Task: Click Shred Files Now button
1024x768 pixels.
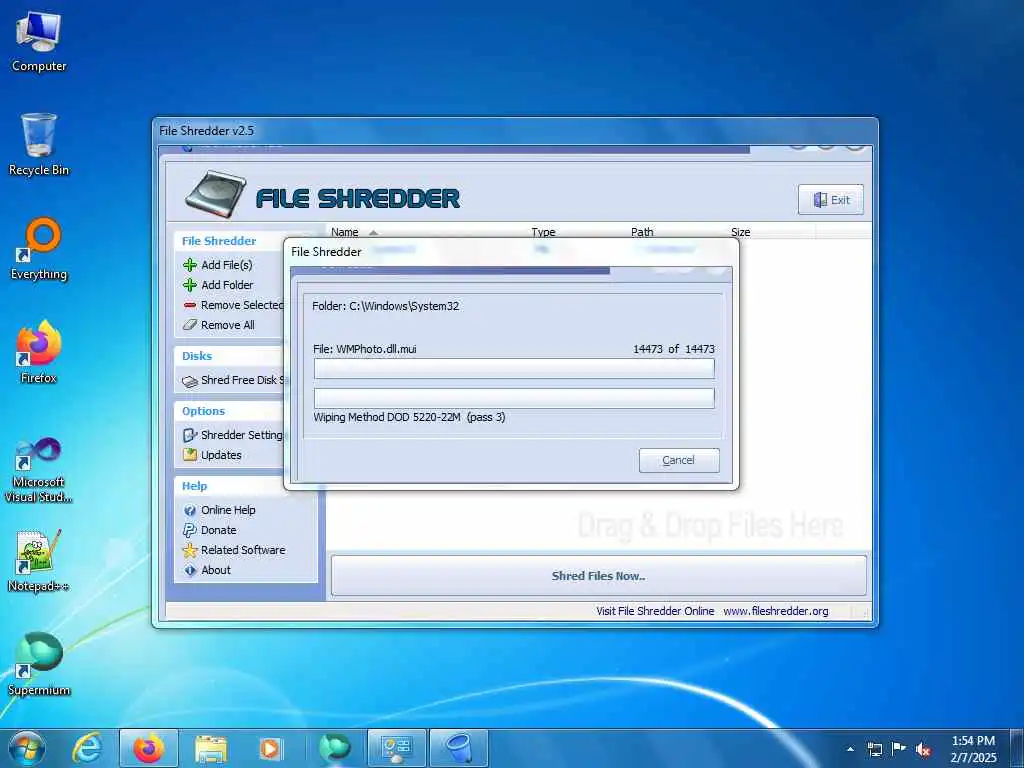Action: (598, 575)
